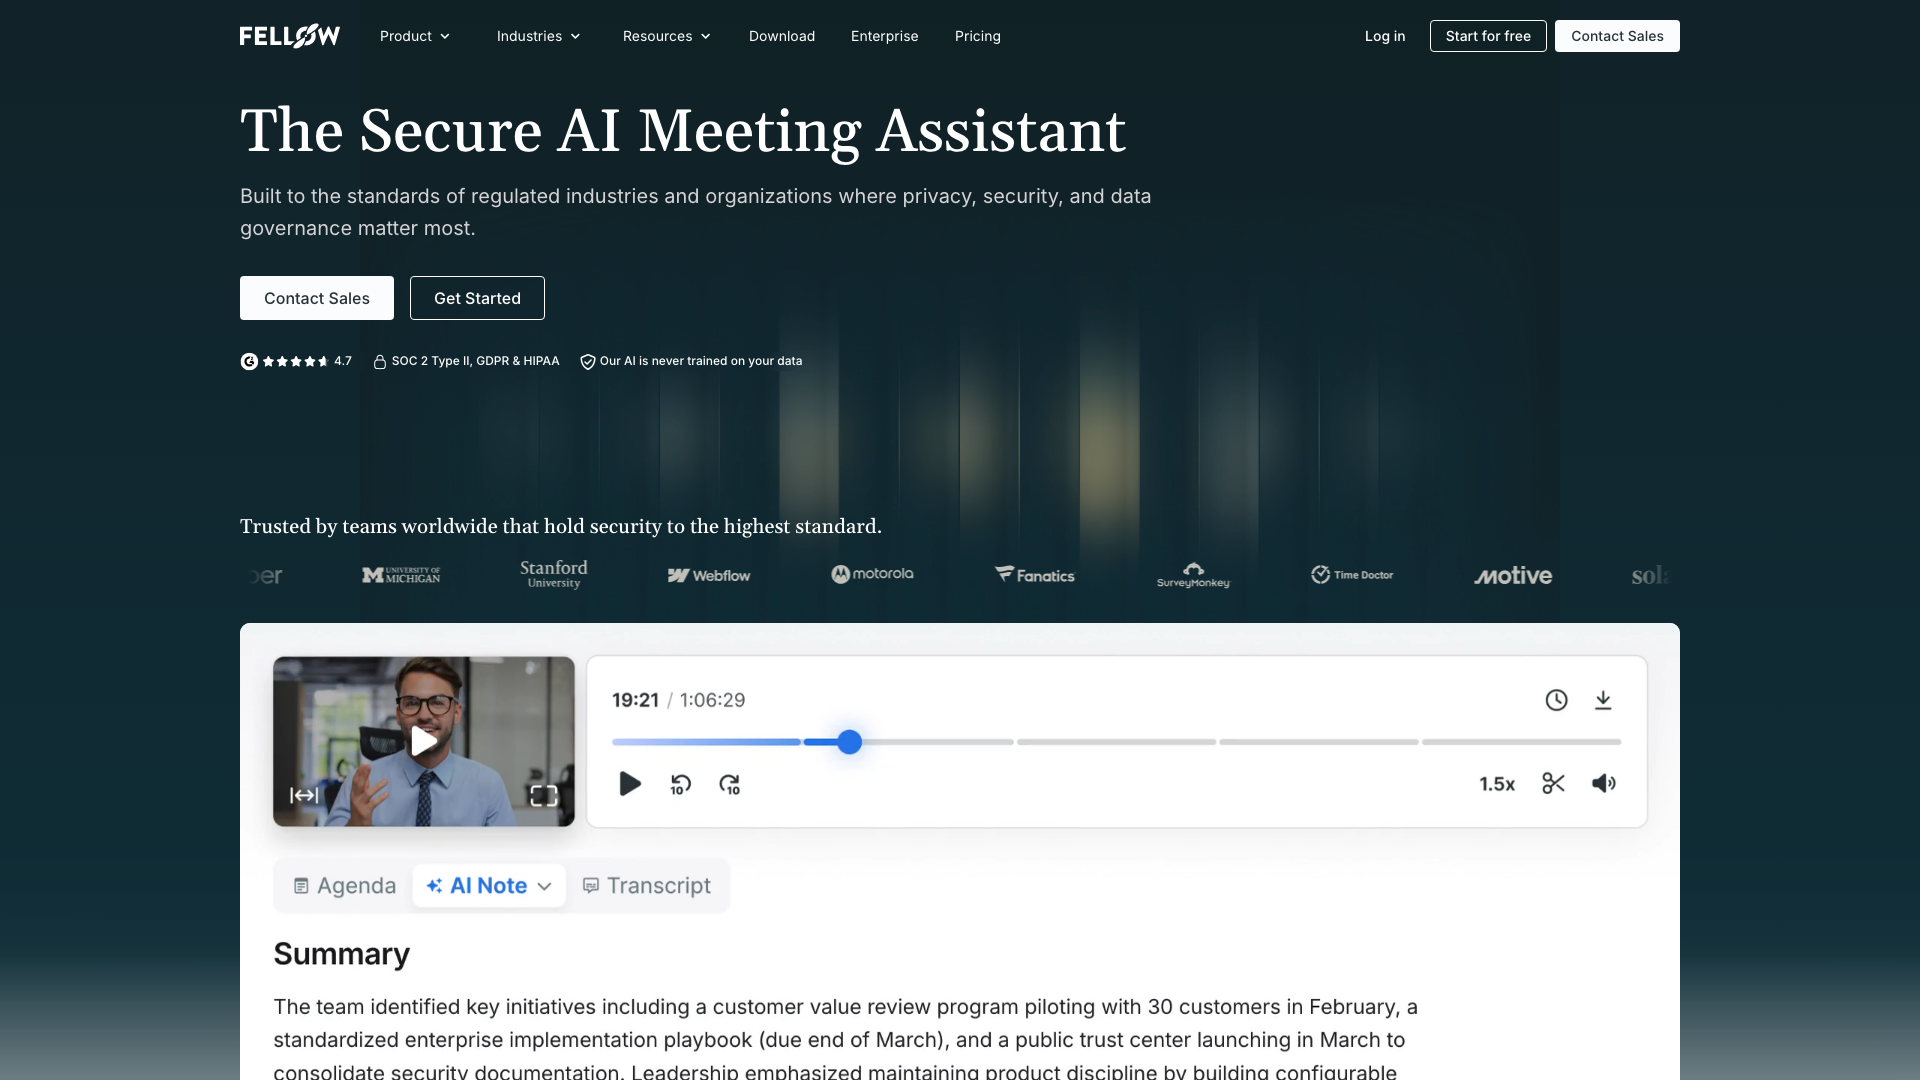This screenshot has height=1080, width=1920.
Task: Switch to the Agenda tab
Action: [x=344, y=886]
